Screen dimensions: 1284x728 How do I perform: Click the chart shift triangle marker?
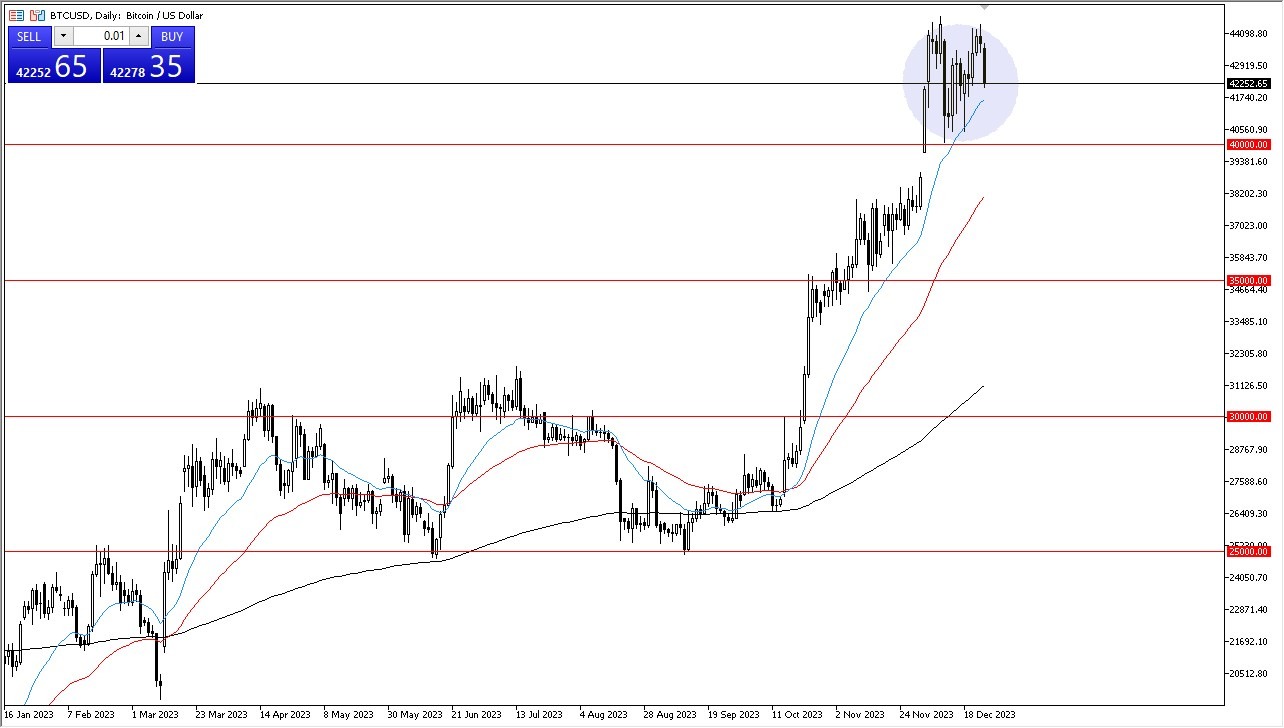(x=984, y=9)
